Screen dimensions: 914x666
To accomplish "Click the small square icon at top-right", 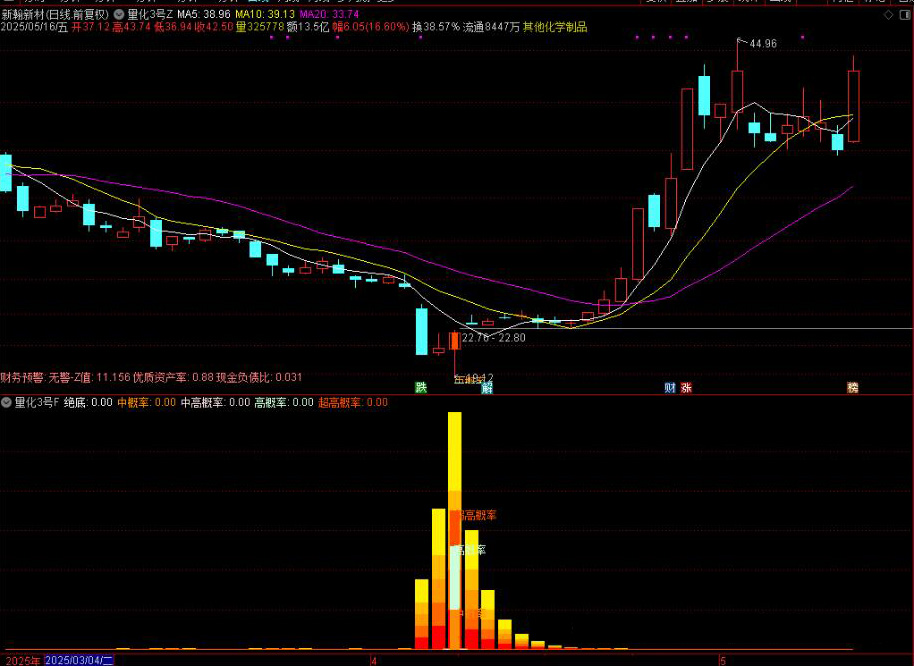I will 905,15.
